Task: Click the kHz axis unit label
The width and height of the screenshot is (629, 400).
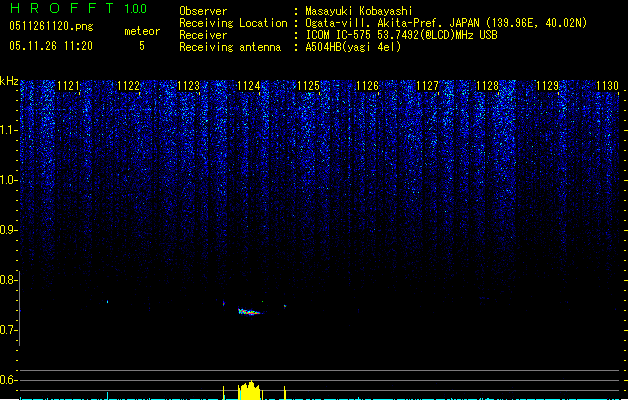Action: (x=9, y=81)
